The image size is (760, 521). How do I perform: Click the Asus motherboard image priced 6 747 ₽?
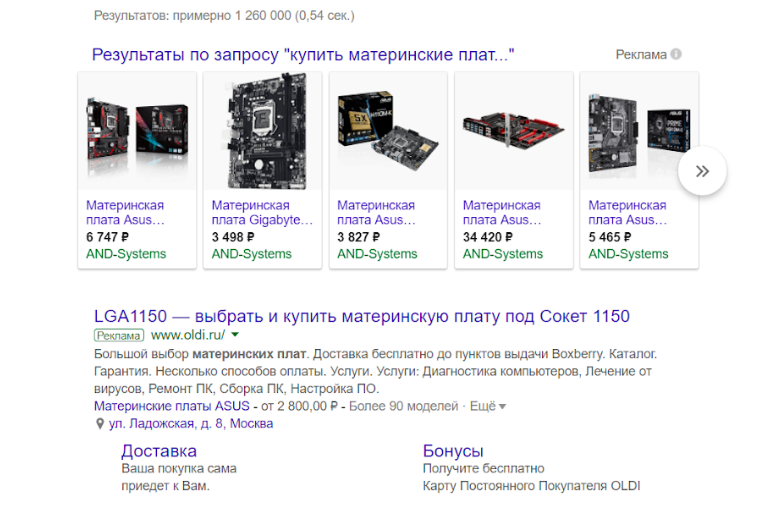(x=137, y=131)
